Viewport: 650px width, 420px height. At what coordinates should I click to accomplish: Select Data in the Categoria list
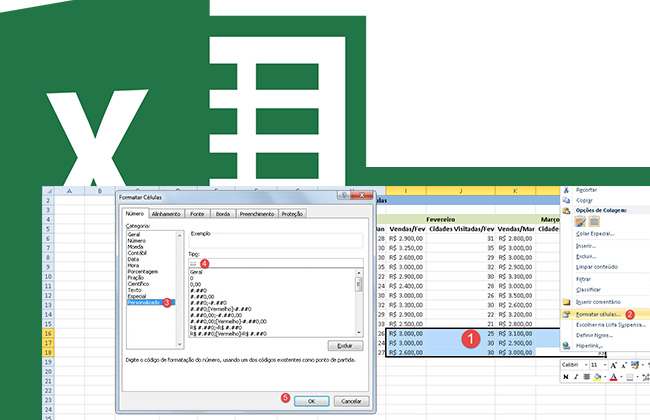(133, 259)
